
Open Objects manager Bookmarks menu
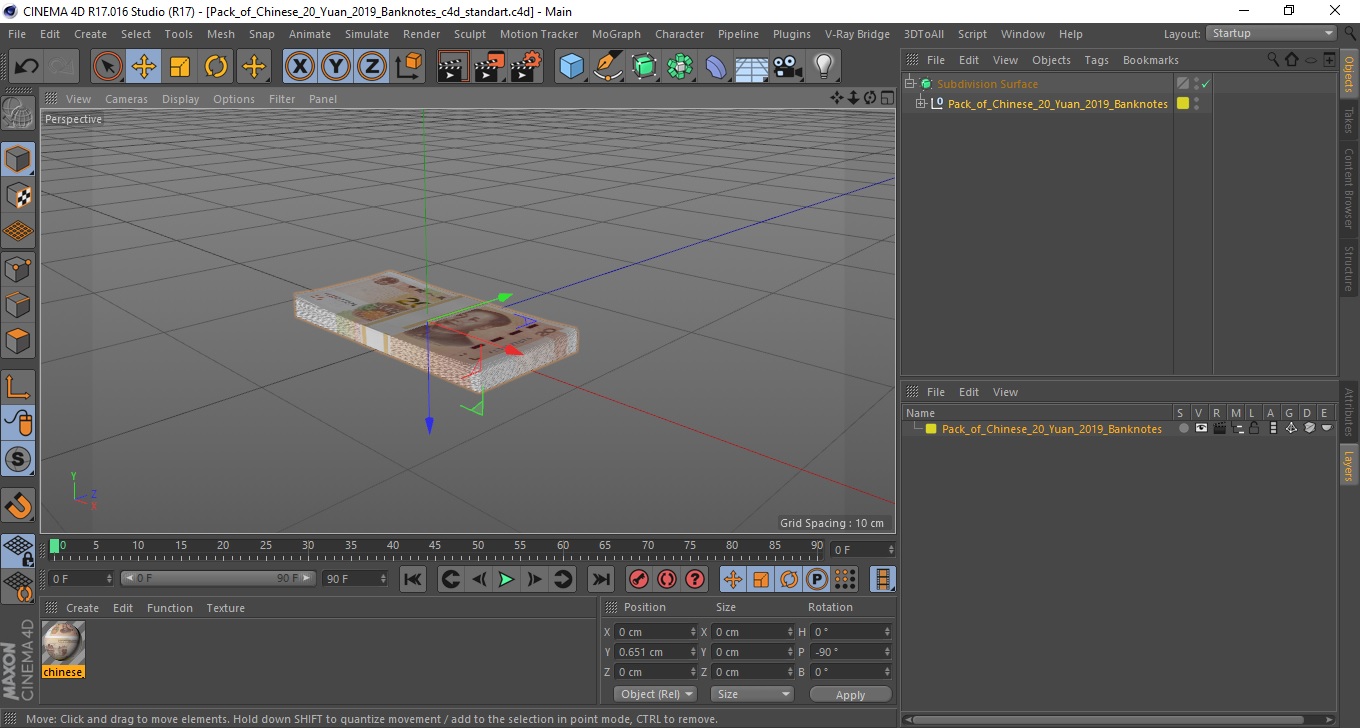coord(1150,60)
